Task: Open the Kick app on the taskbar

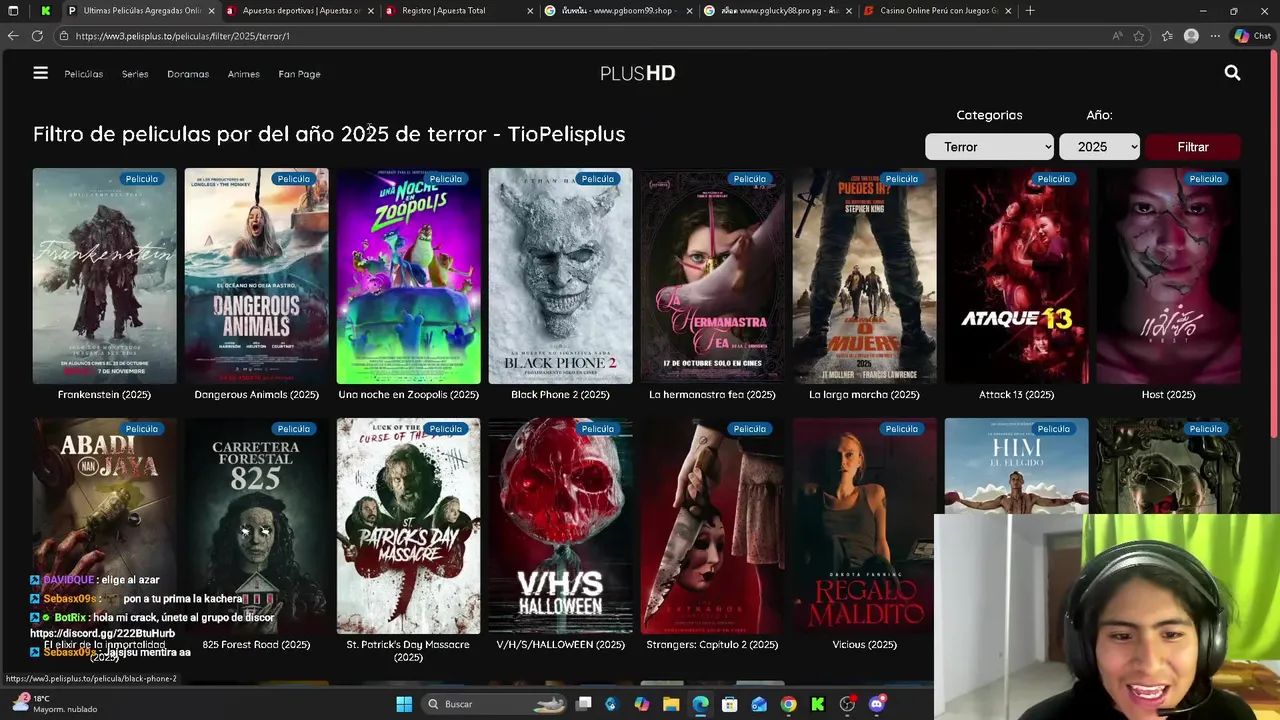Action: 818,704
